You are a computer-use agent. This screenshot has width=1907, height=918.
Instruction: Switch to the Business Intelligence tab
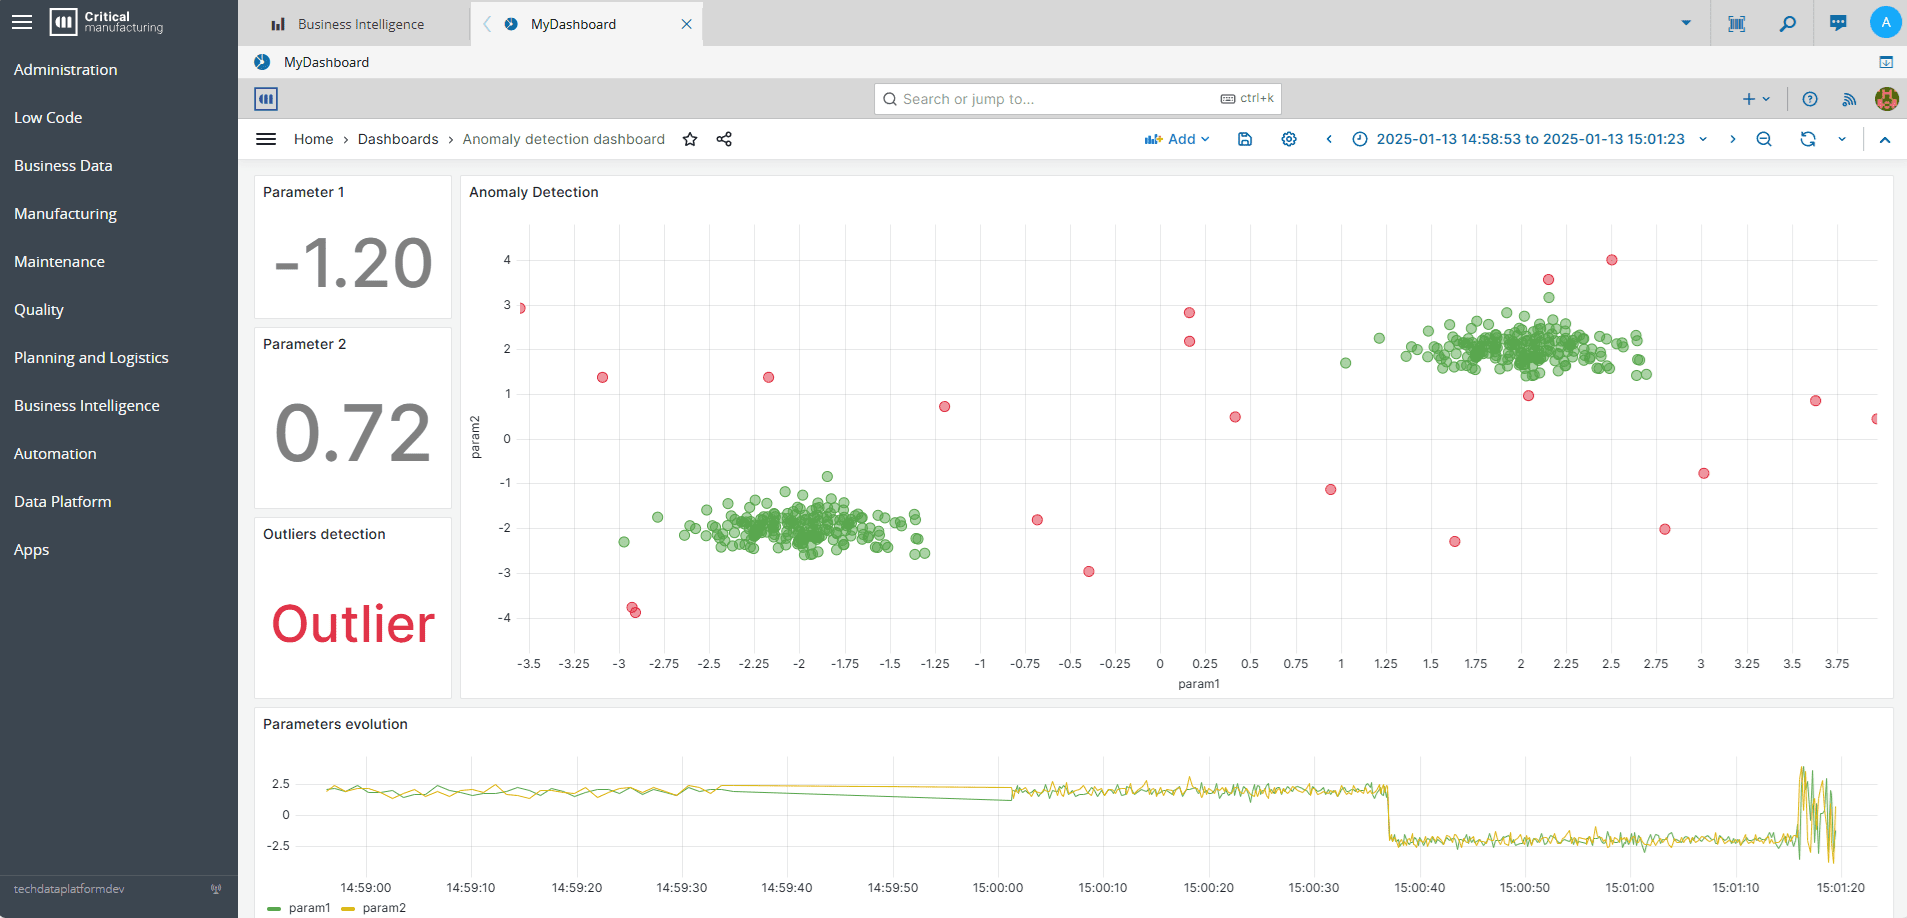(360, 24)
